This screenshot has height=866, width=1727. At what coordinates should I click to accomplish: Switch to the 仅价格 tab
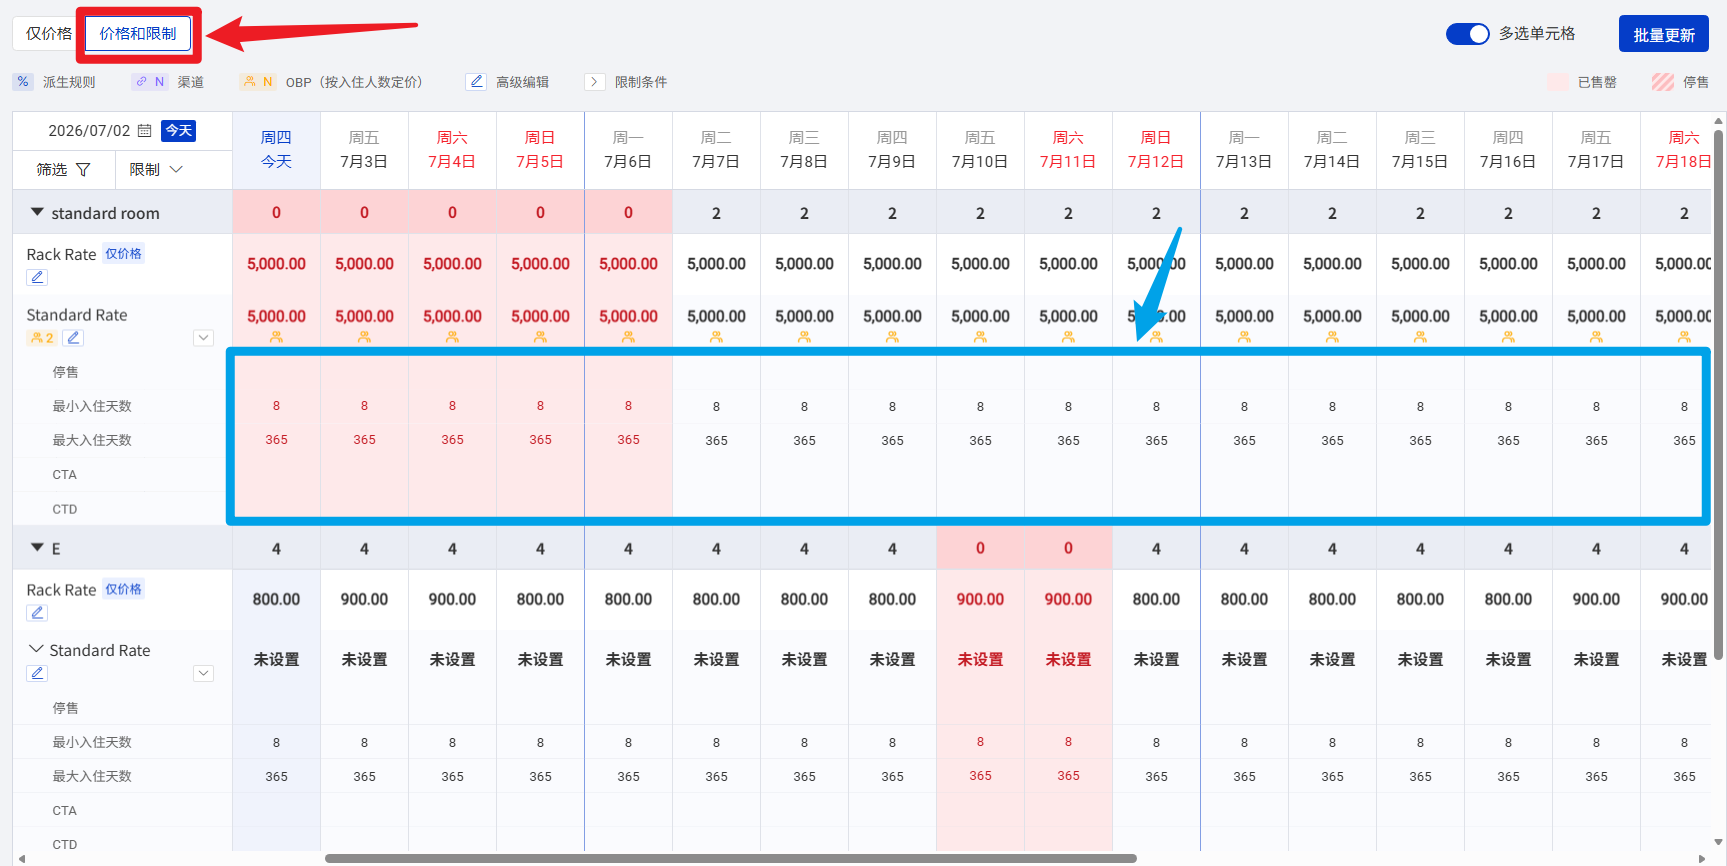click(x=48, y=34)
